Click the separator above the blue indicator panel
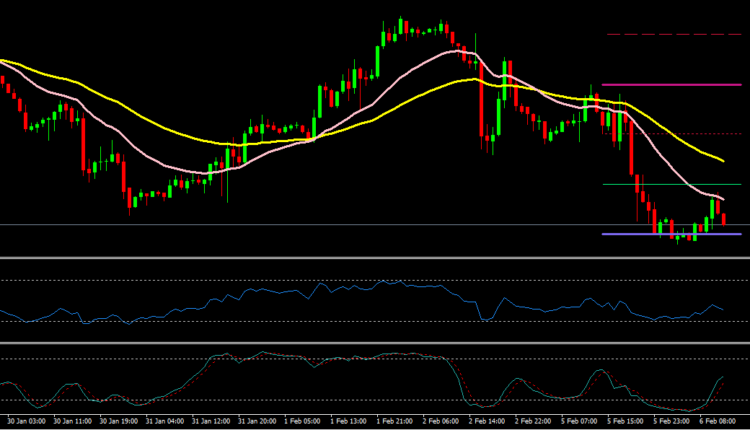Image resolution: width=750 pixels, height=430 pixels. coord(375,258)
